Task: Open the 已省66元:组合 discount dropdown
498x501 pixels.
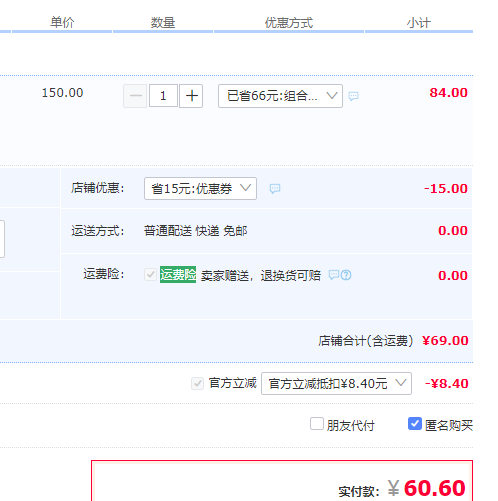Action: coord(280,96)
